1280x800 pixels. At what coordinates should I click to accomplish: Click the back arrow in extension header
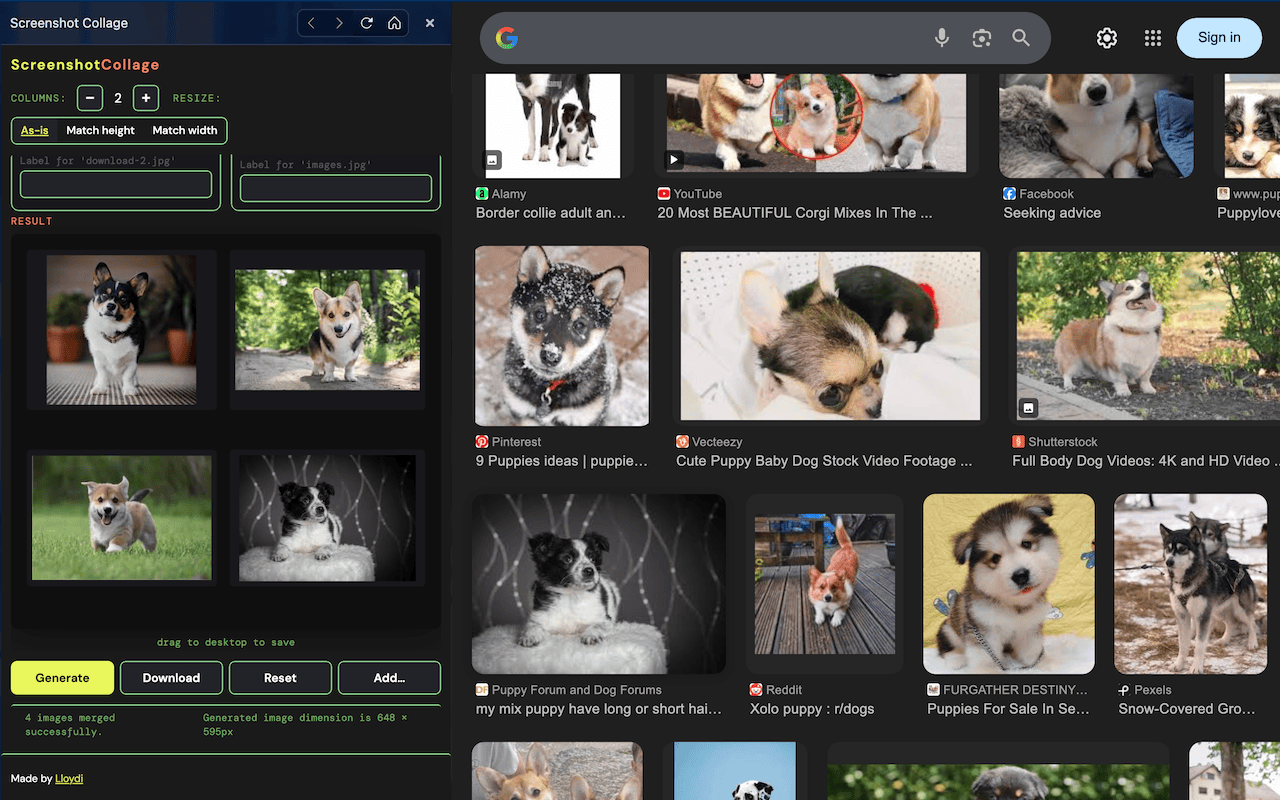(x=311, y=23)
